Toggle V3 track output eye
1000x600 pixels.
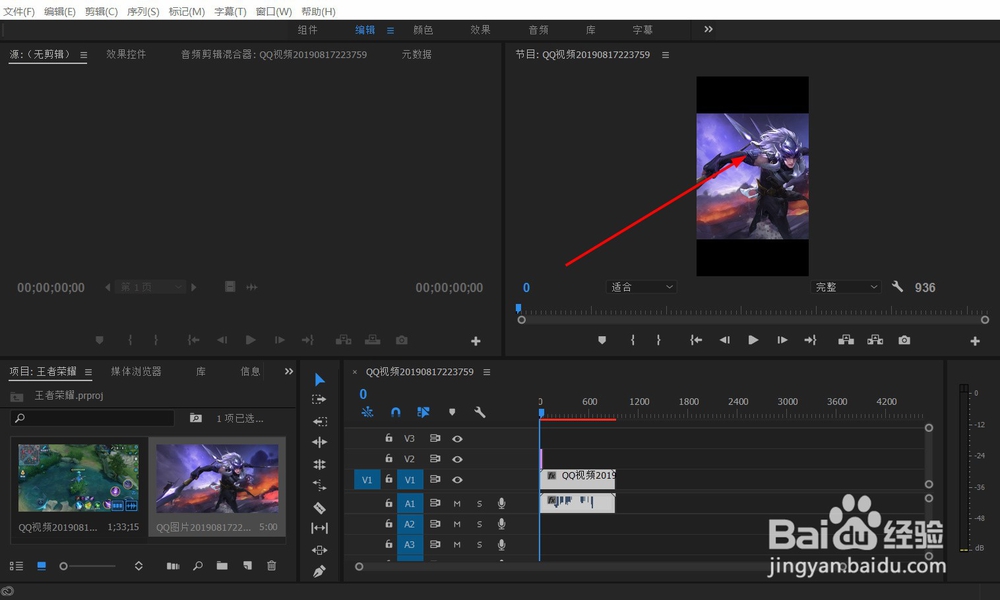pyautogui.click(x=457, y=439)
